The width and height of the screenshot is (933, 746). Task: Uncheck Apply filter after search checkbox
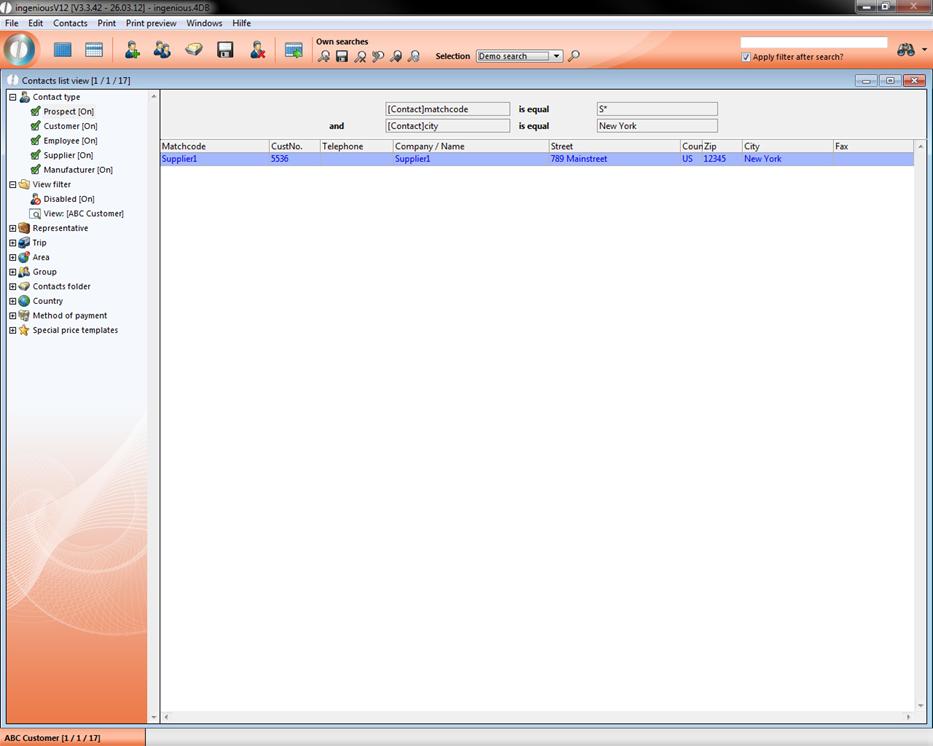point(746,57)
